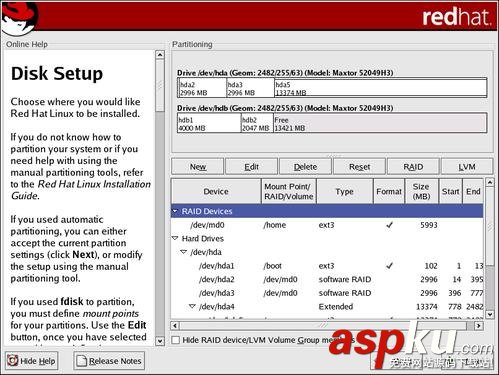Click help panel scroll down arrow

(x=160, y=341)
